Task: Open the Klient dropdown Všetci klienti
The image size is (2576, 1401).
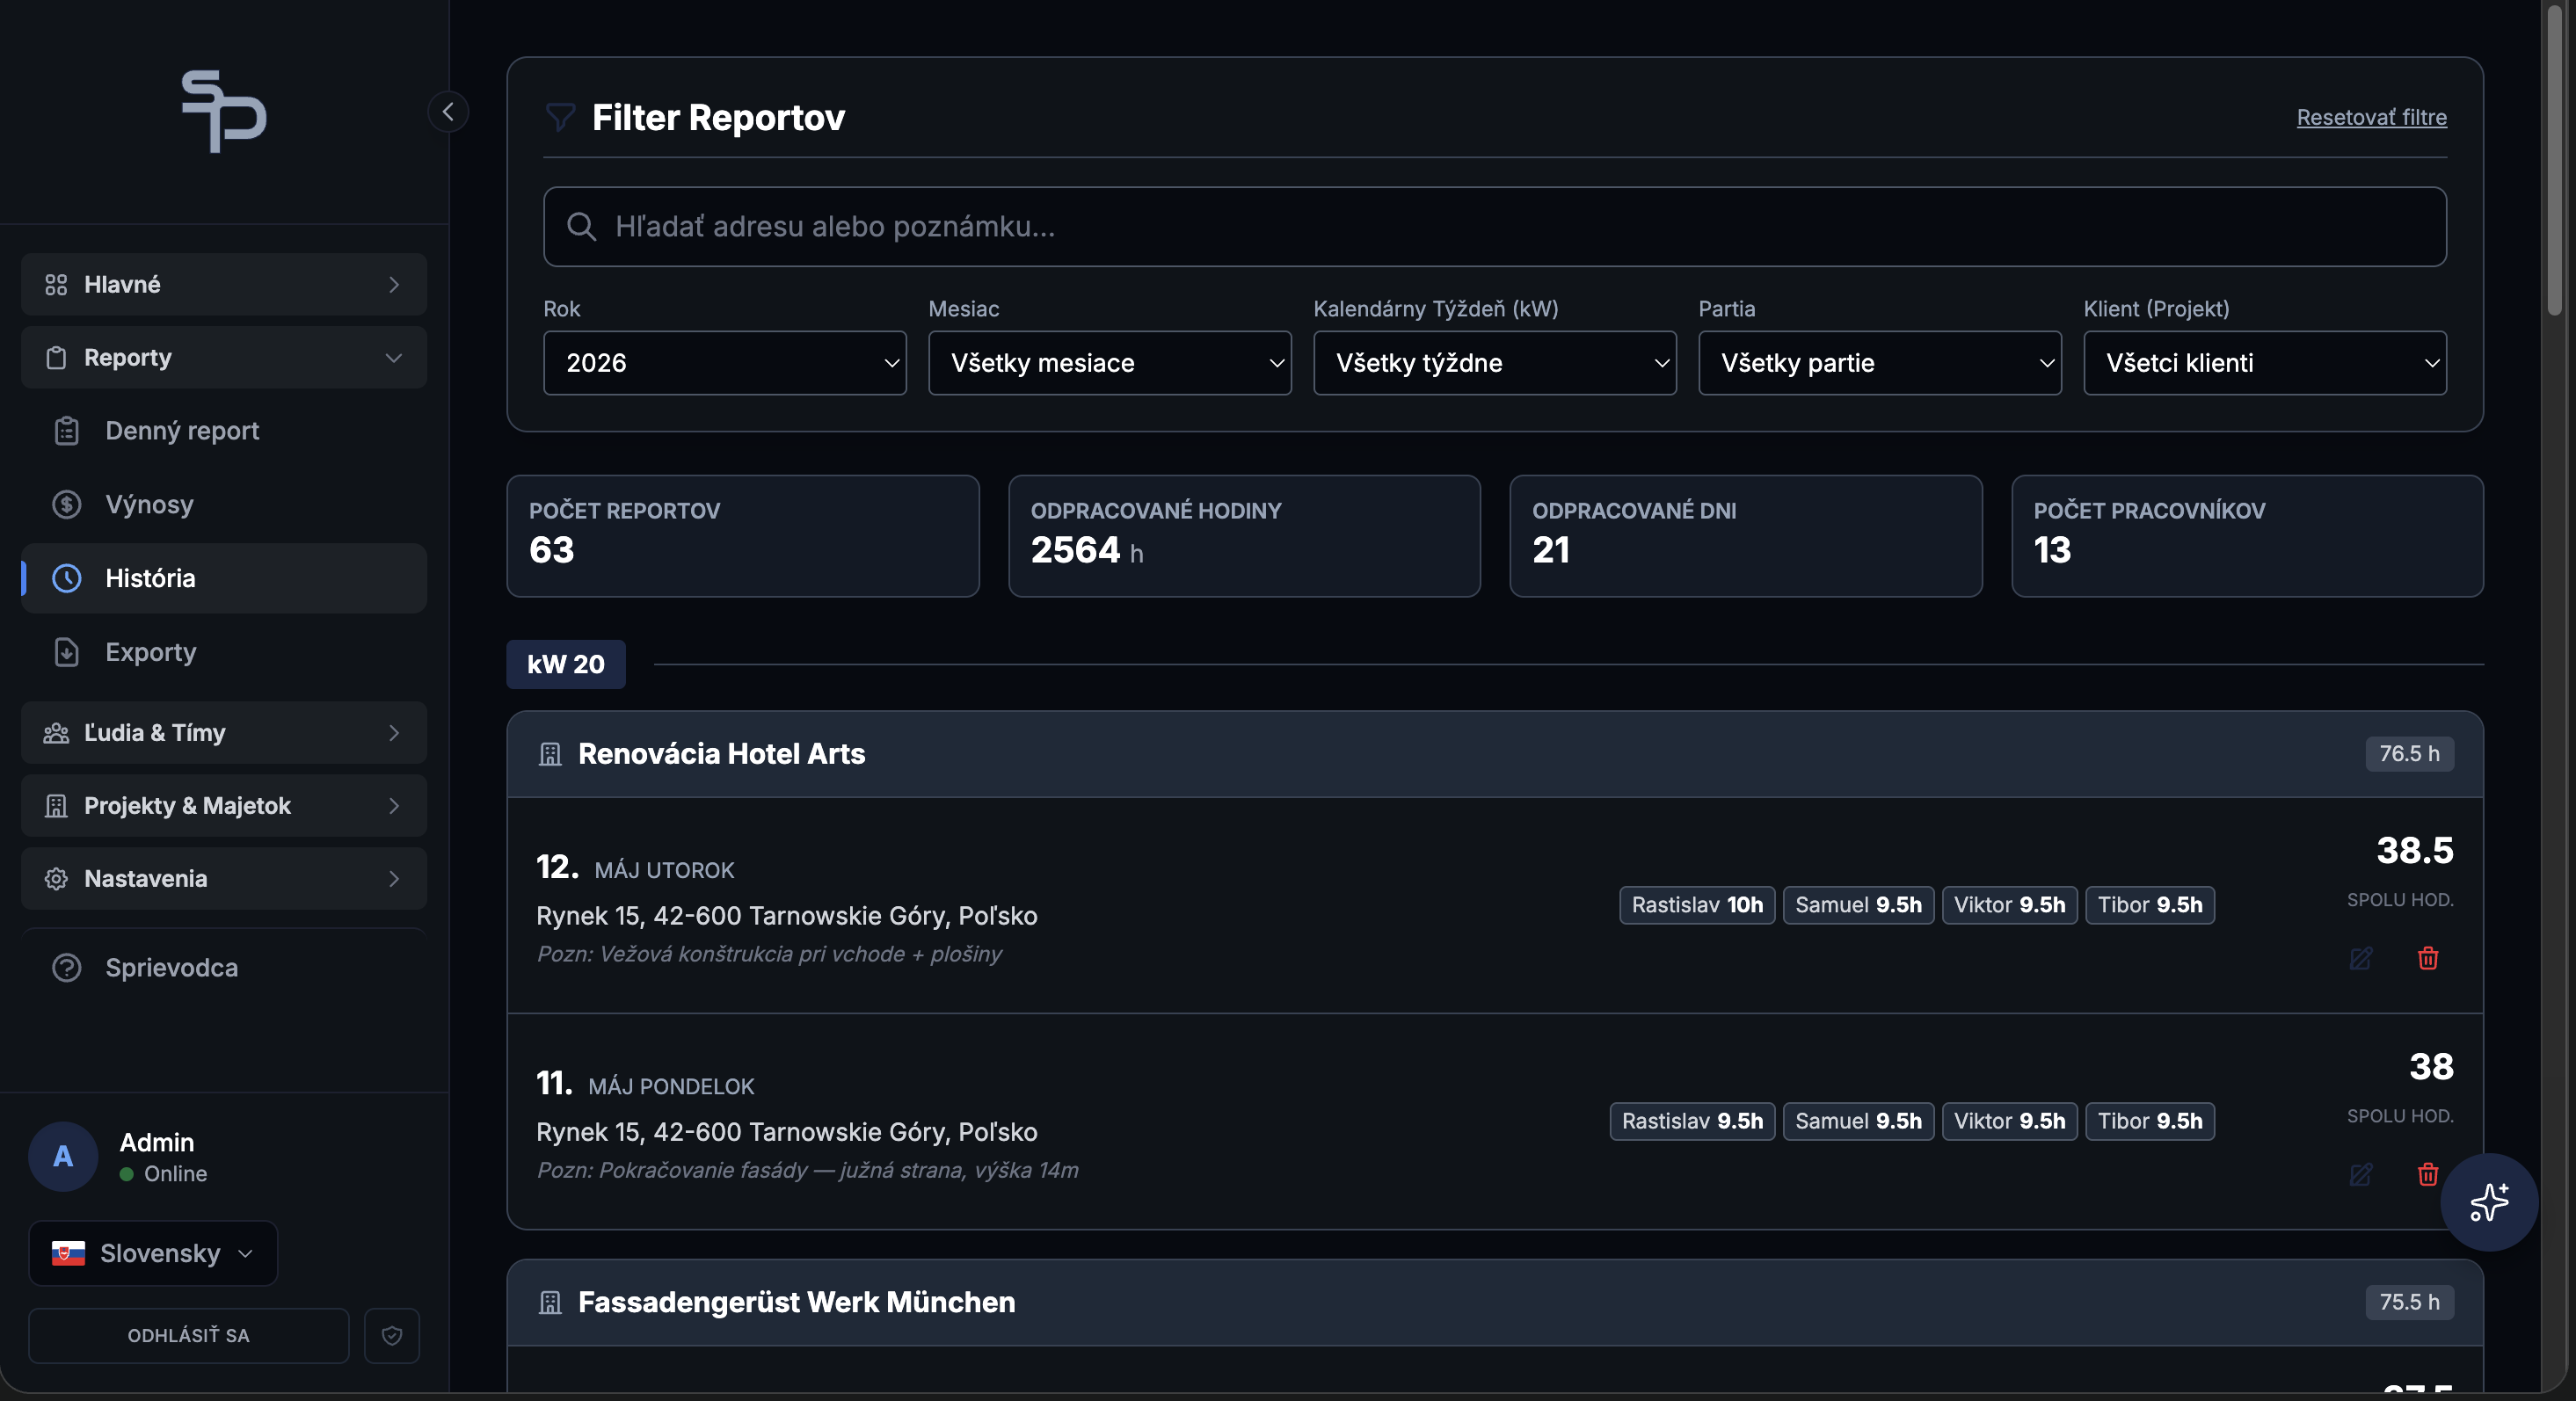Action: tap(2265, 363)
